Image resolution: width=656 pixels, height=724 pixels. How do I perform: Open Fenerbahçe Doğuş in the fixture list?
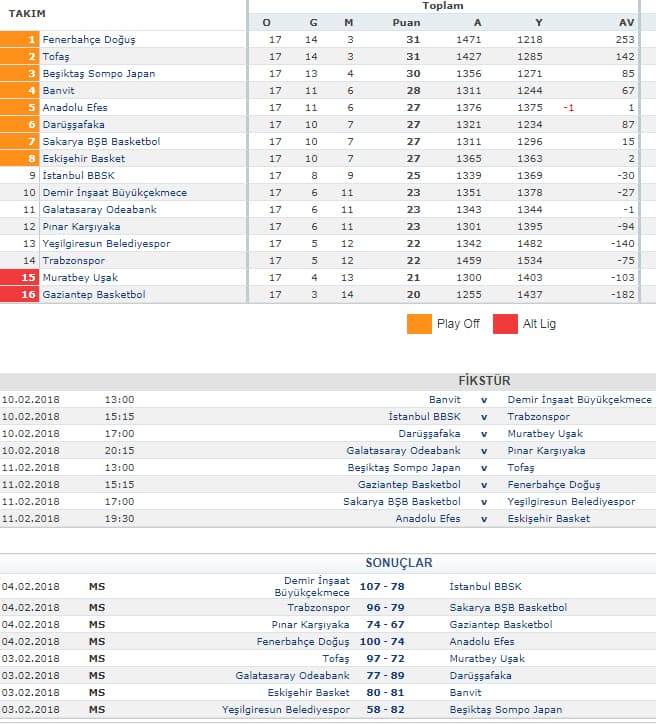pyautogui.click(x=554, y=485)
